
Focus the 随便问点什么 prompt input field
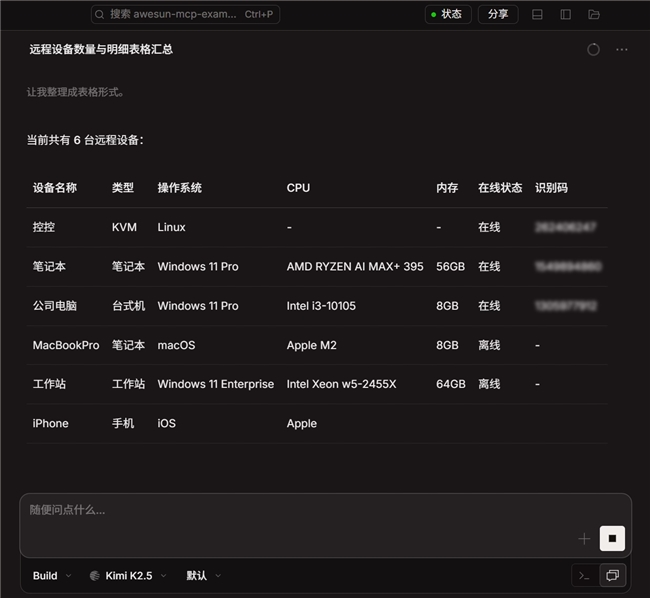(300, 511)
